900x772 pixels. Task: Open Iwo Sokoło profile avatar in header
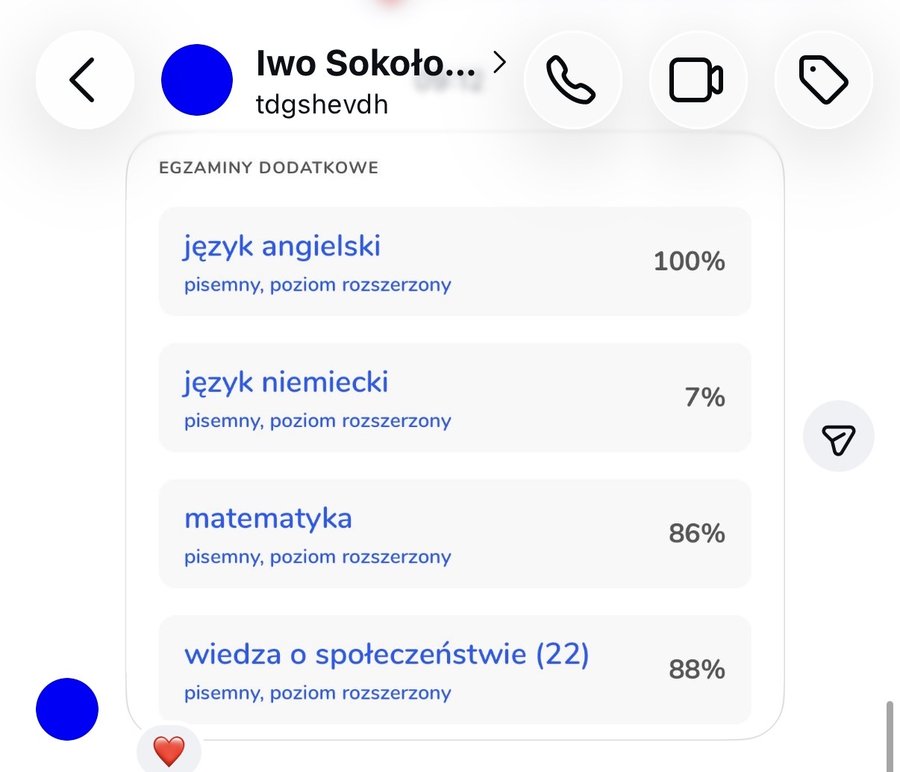click(197, 80)
